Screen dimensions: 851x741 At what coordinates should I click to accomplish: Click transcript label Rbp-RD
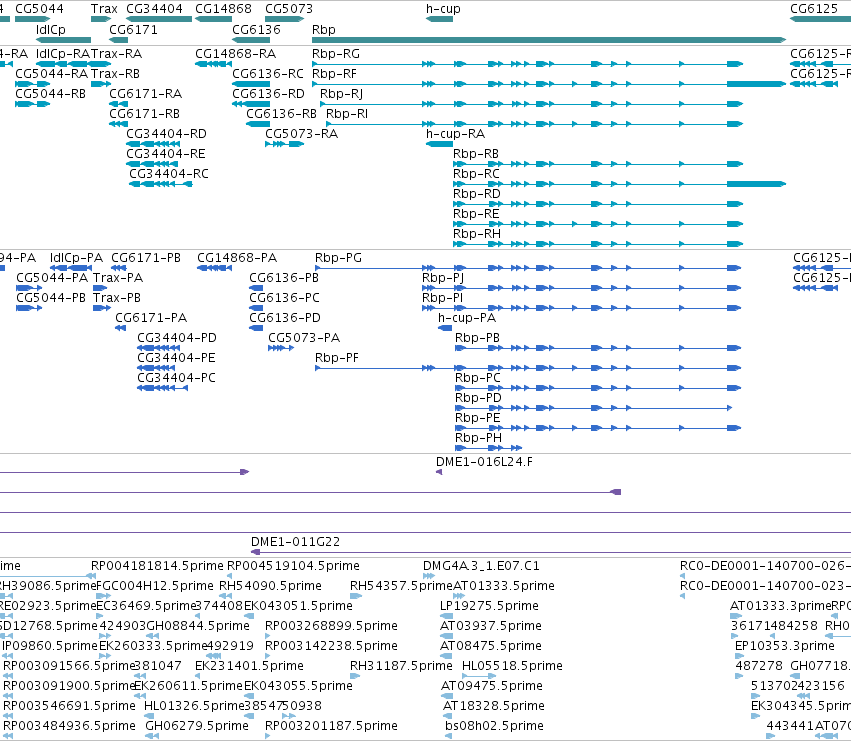(477, 194)
